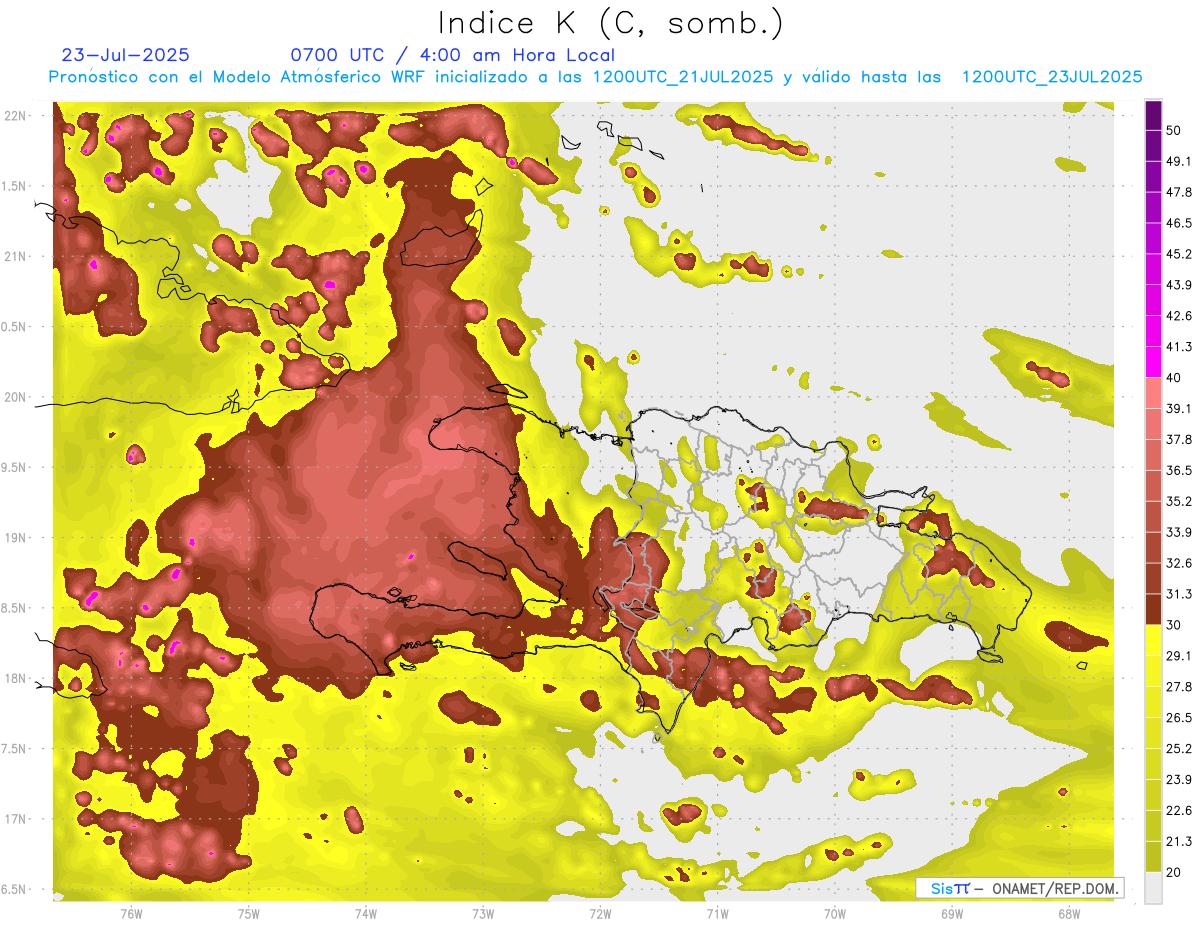Click the dark purple colorbar segment at the top near 50
Image resolution: width=1200 pixels, height=927 pixels.
(x=1153, y=117)
